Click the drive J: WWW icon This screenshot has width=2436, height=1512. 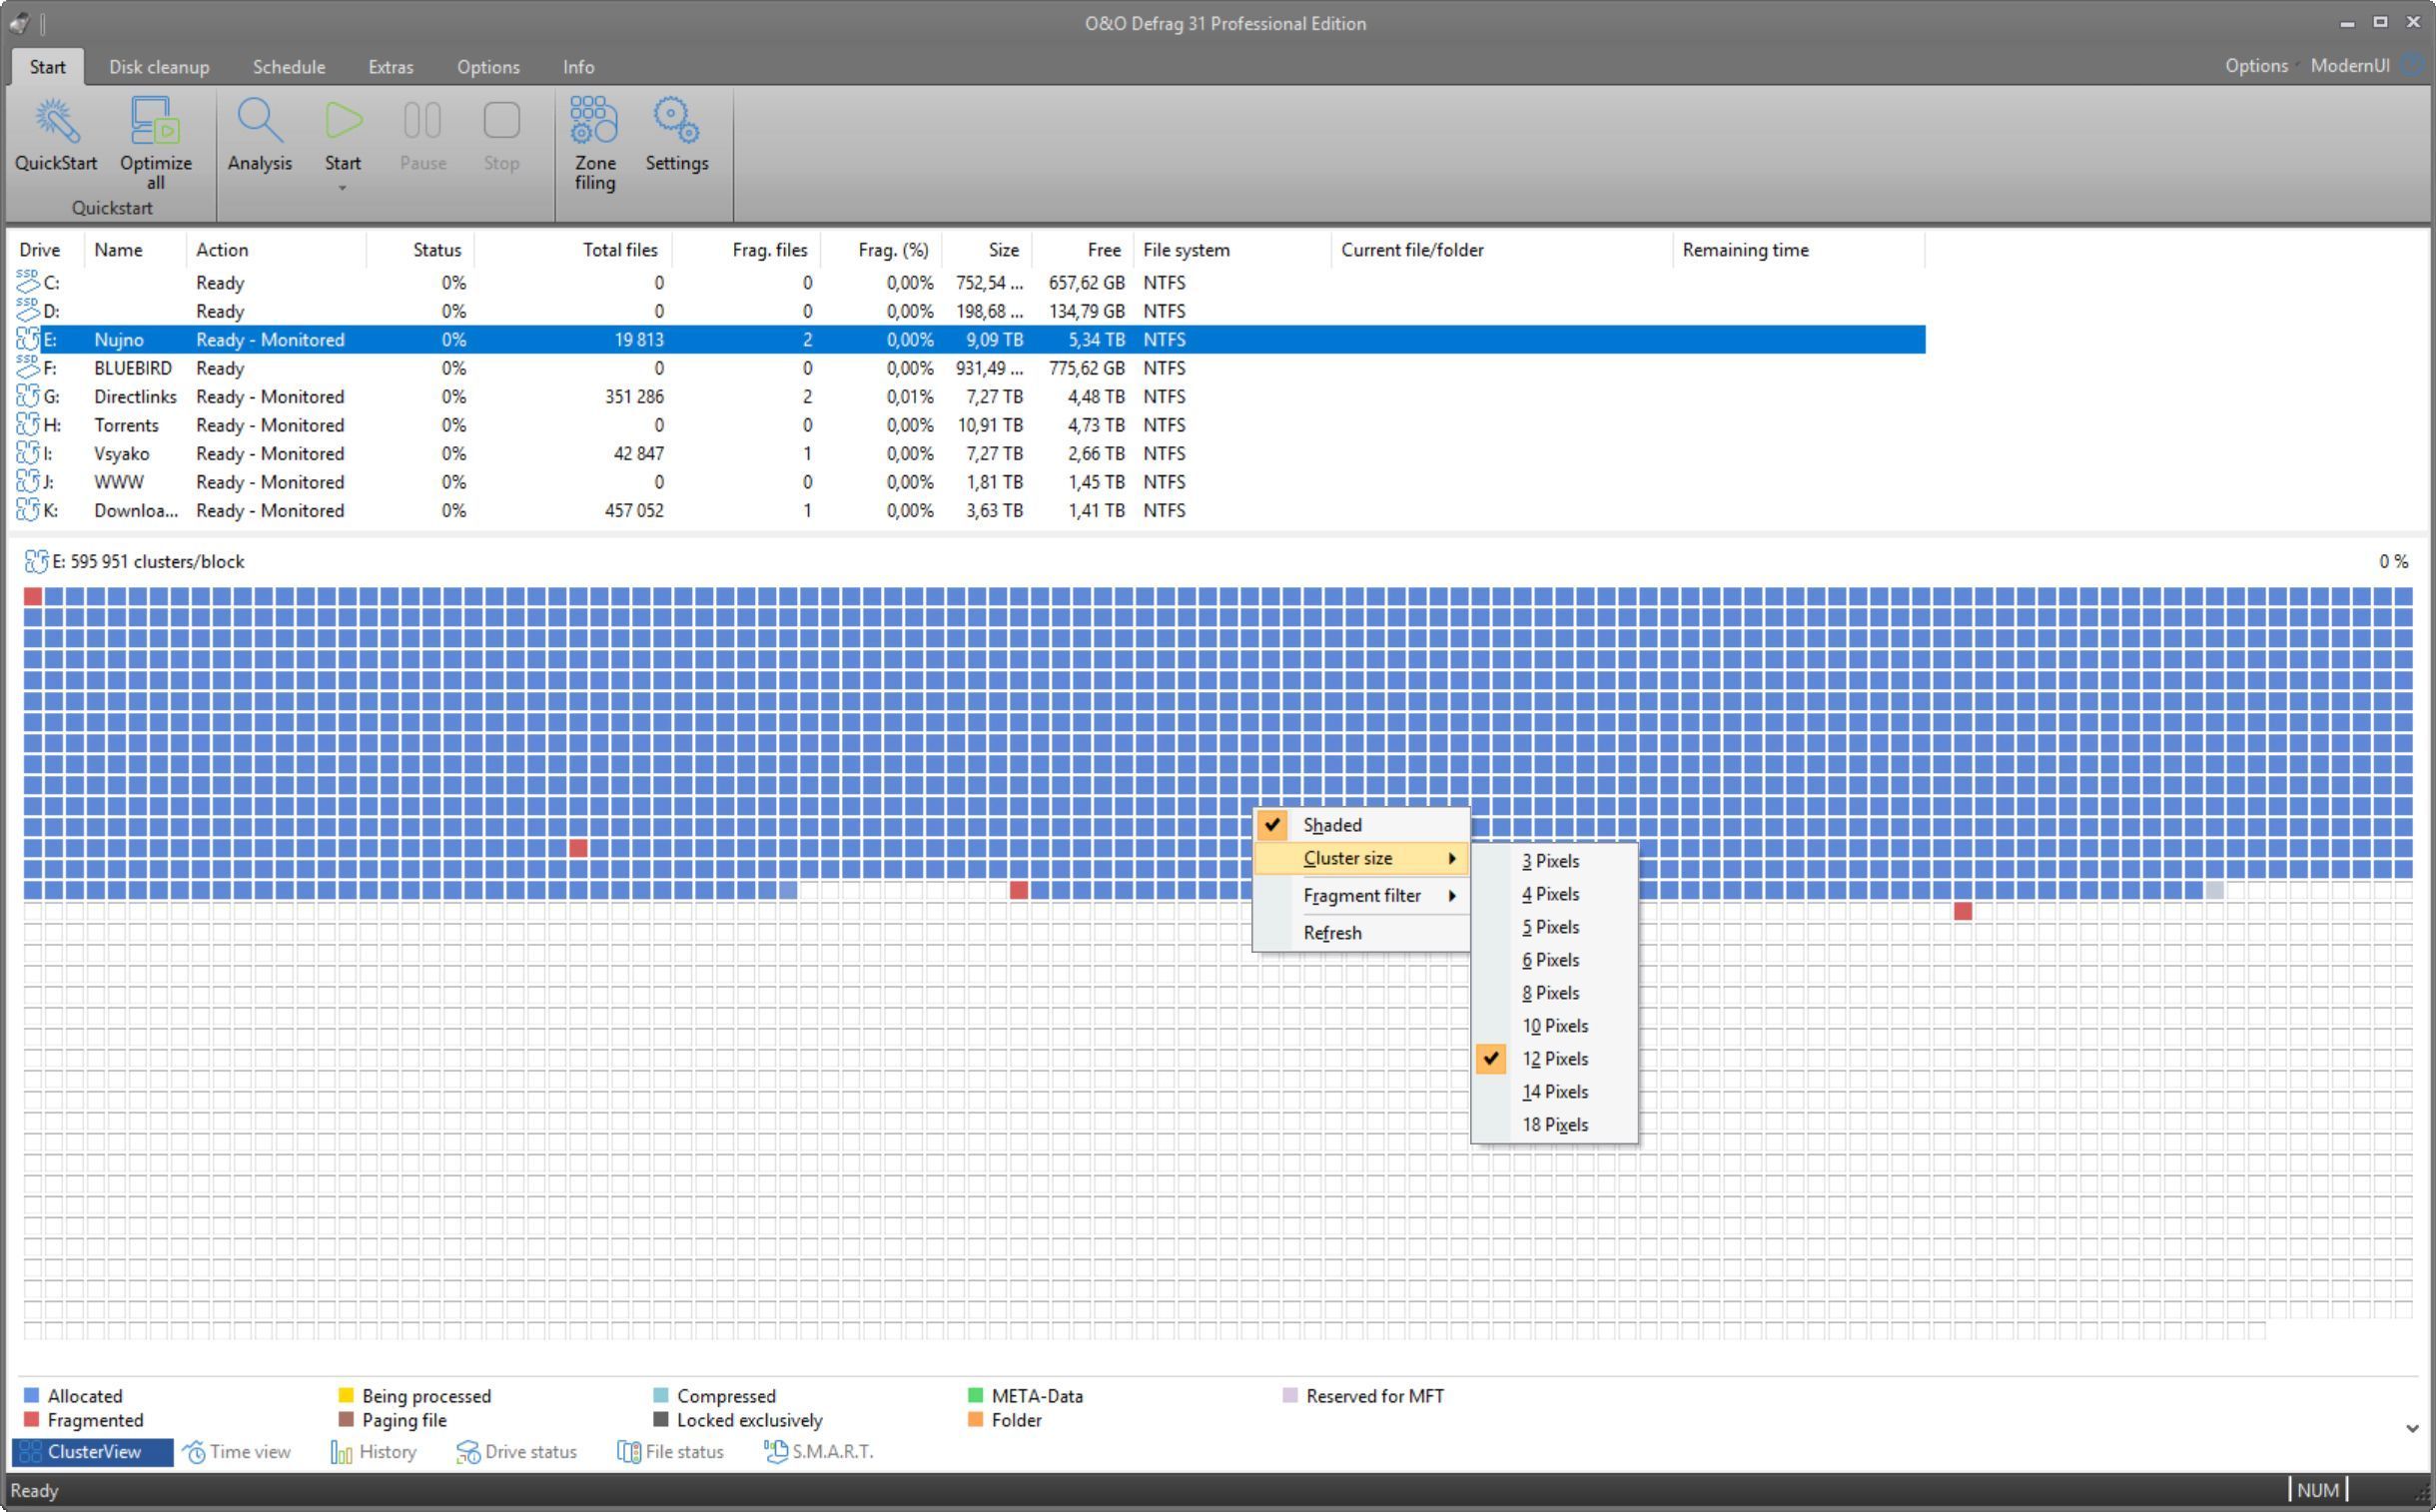28,482
